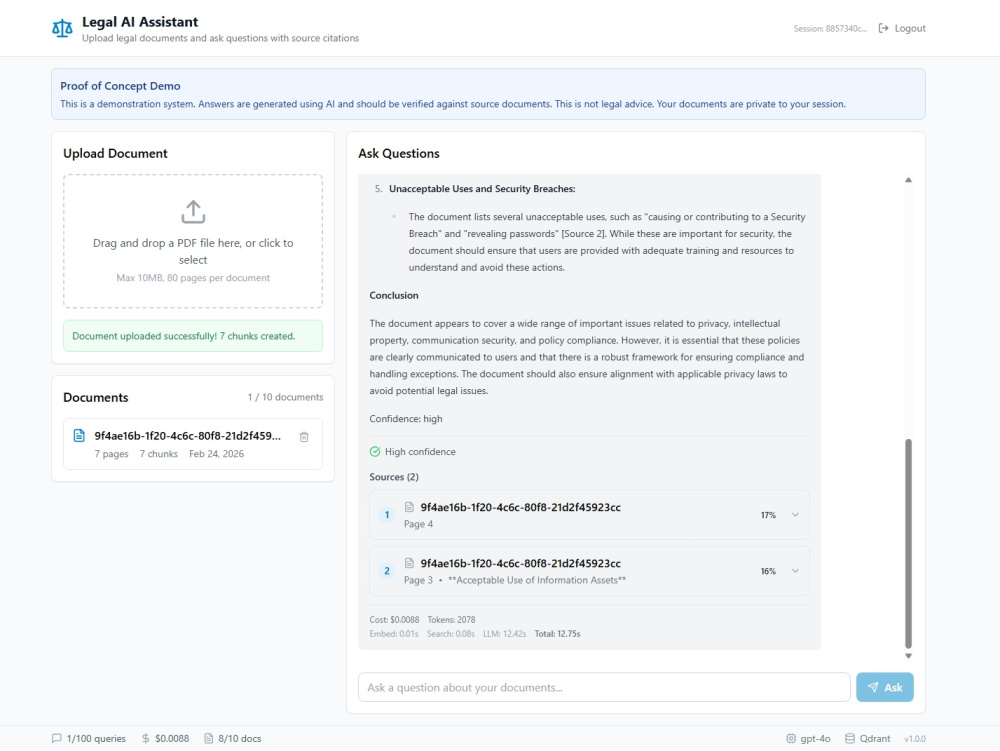Screen dimensions: 1000x751
Task: Click the docs file icon in footer
Action: coord(209,738)
